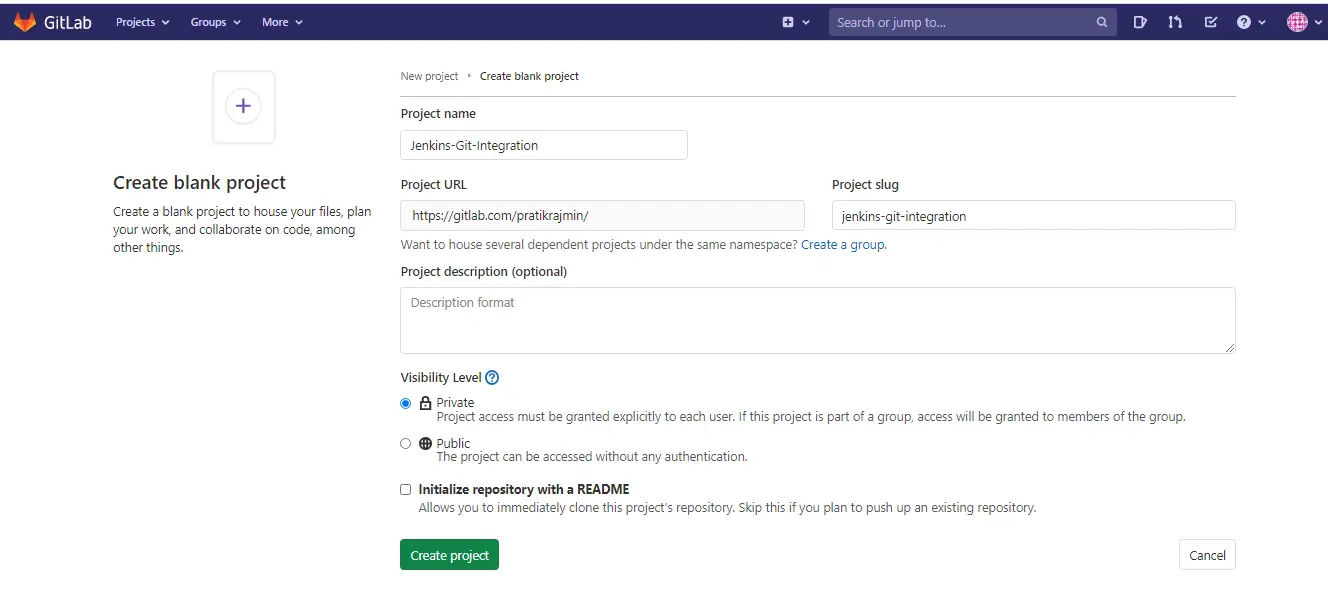Expand the More dropdown menu

(282, 22)
